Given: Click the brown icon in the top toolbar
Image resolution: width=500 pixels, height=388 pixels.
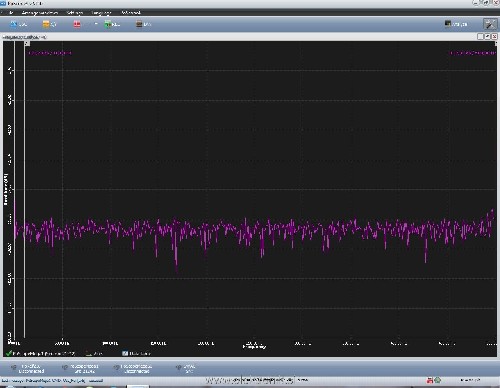Looking at the screenshot, I should 139,24.
